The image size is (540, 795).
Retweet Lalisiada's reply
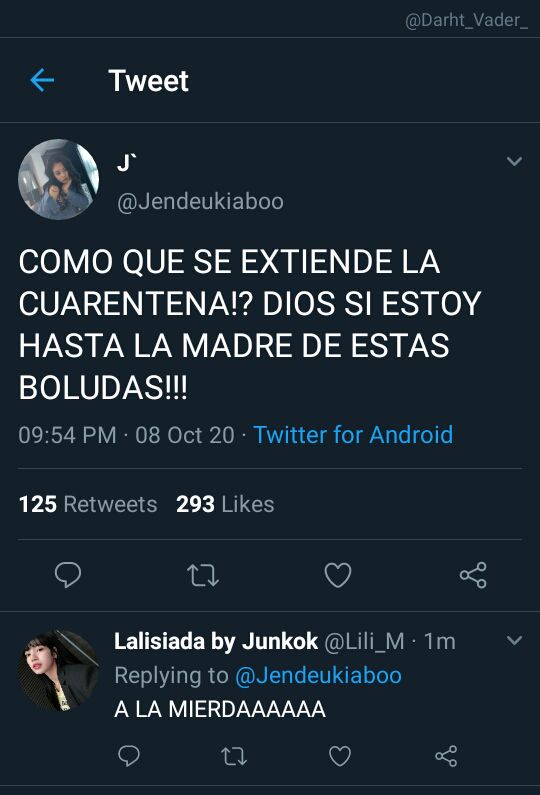coord(234,756)
